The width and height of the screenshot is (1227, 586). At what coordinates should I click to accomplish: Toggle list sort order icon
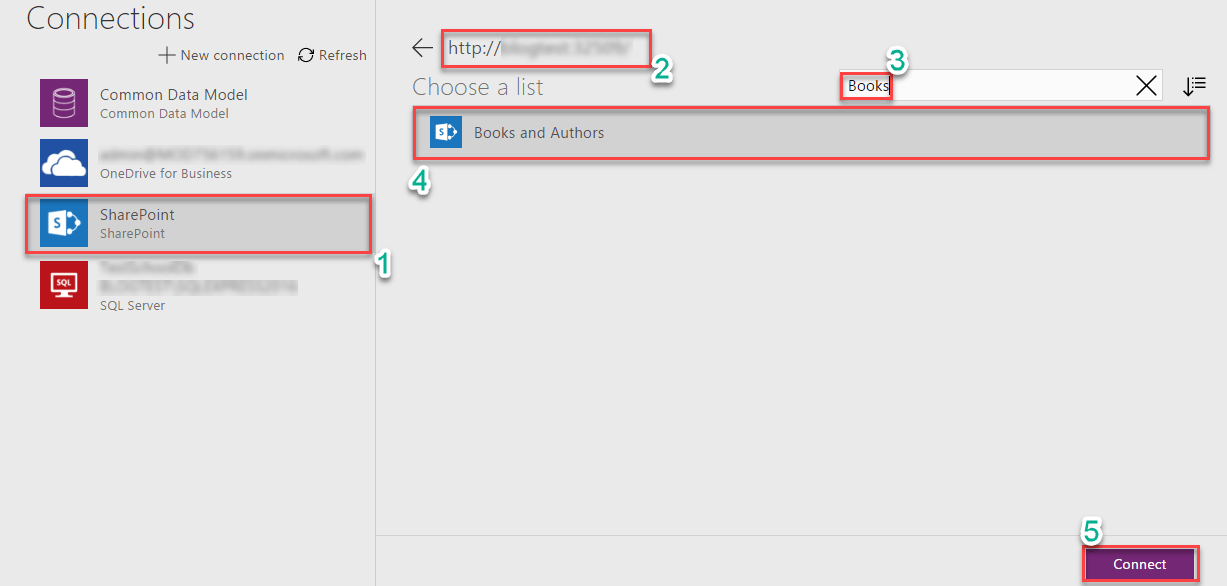(x=1194, y=86)
